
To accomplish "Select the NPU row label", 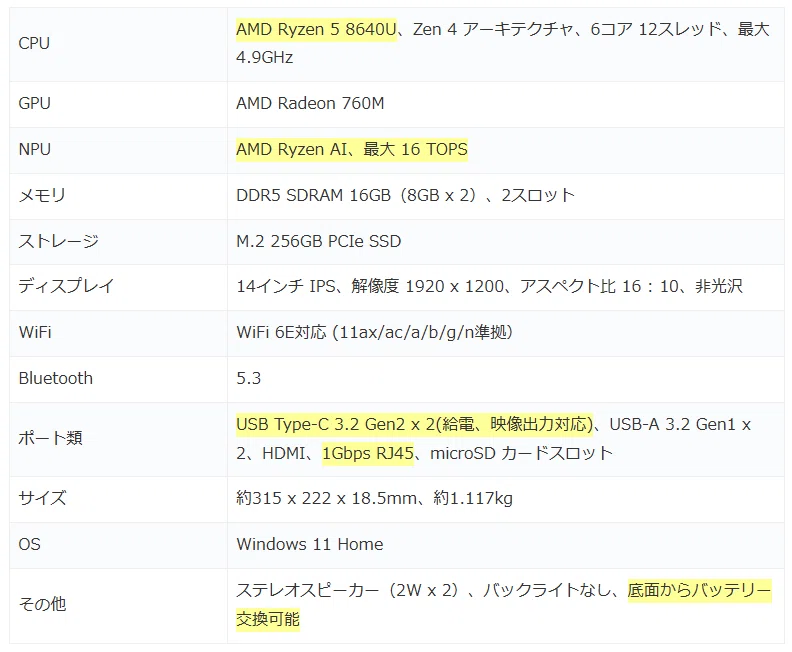I will [x=34, y=149].
